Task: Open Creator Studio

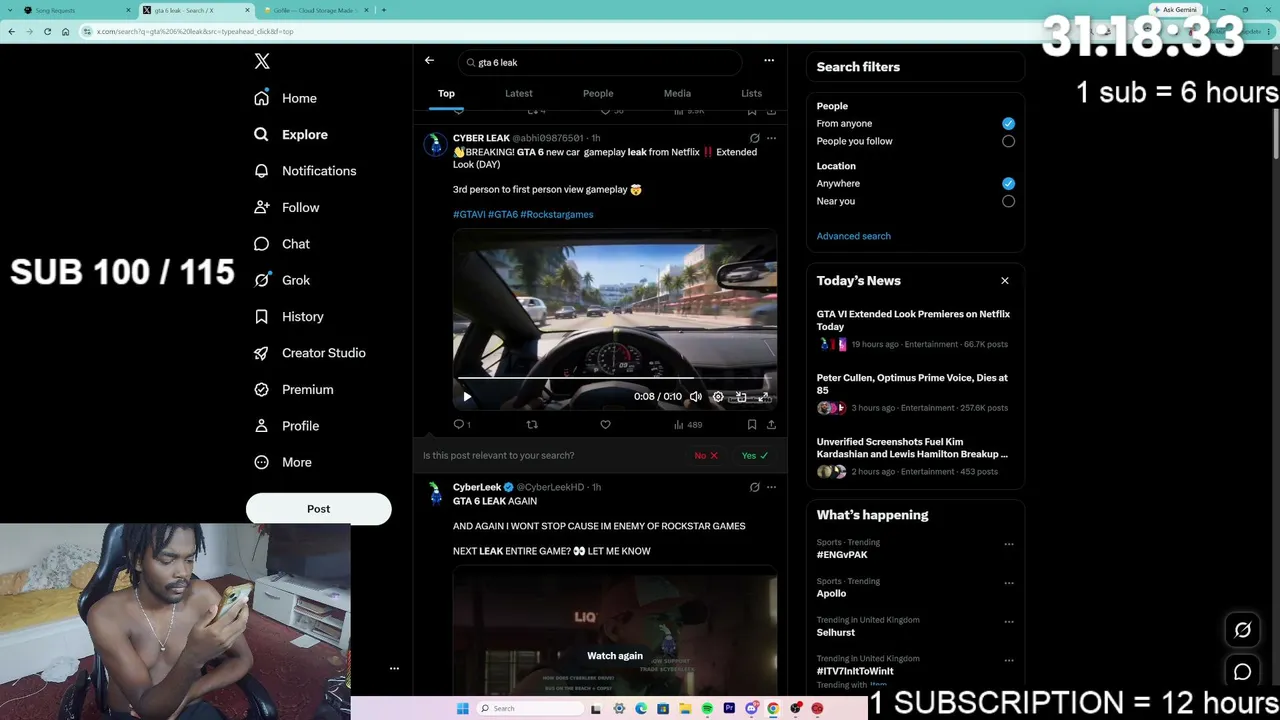Action: [309, 353]
